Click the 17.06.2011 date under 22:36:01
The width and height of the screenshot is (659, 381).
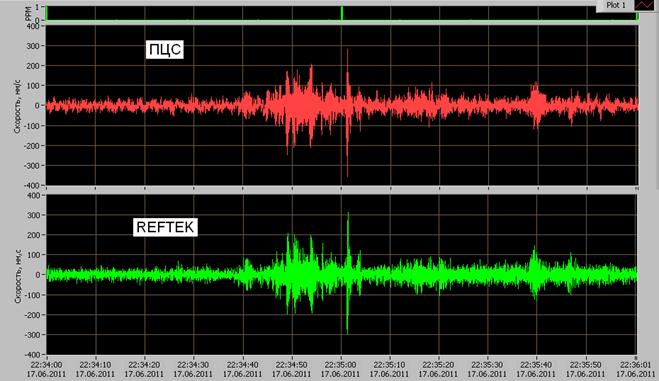(x=636, y=374)
